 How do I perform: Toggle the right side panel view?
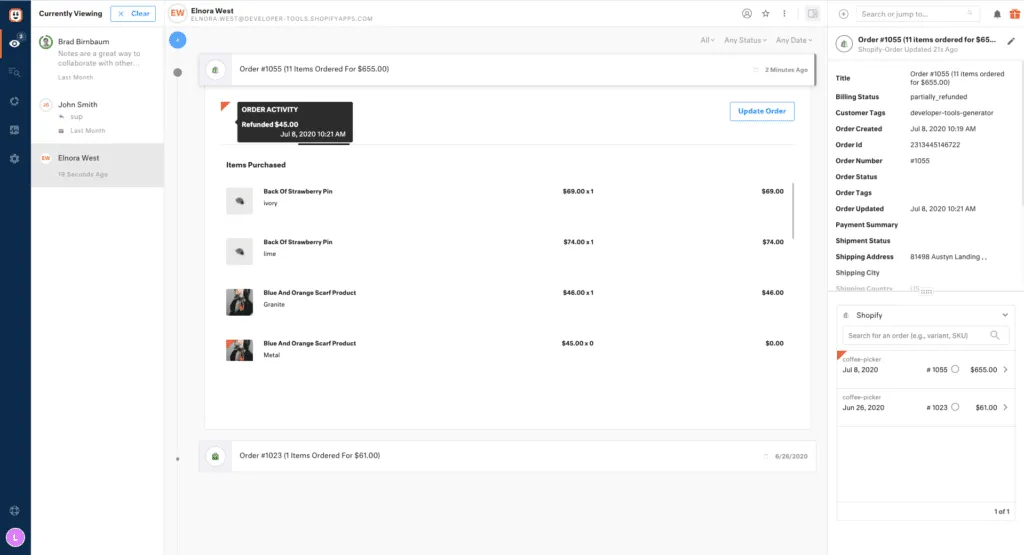click(812, 14)
